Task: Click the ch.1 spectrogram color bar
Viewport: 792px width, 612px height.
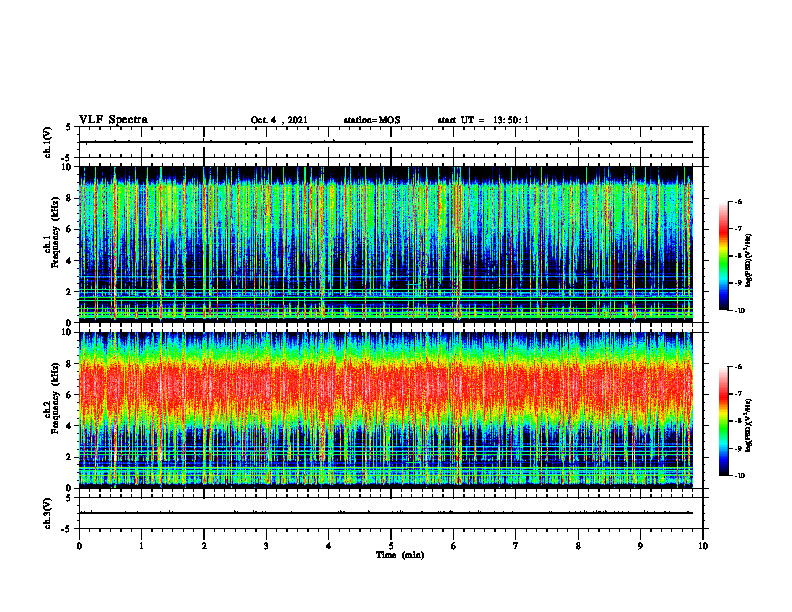Action: click(x=723, y=256)
